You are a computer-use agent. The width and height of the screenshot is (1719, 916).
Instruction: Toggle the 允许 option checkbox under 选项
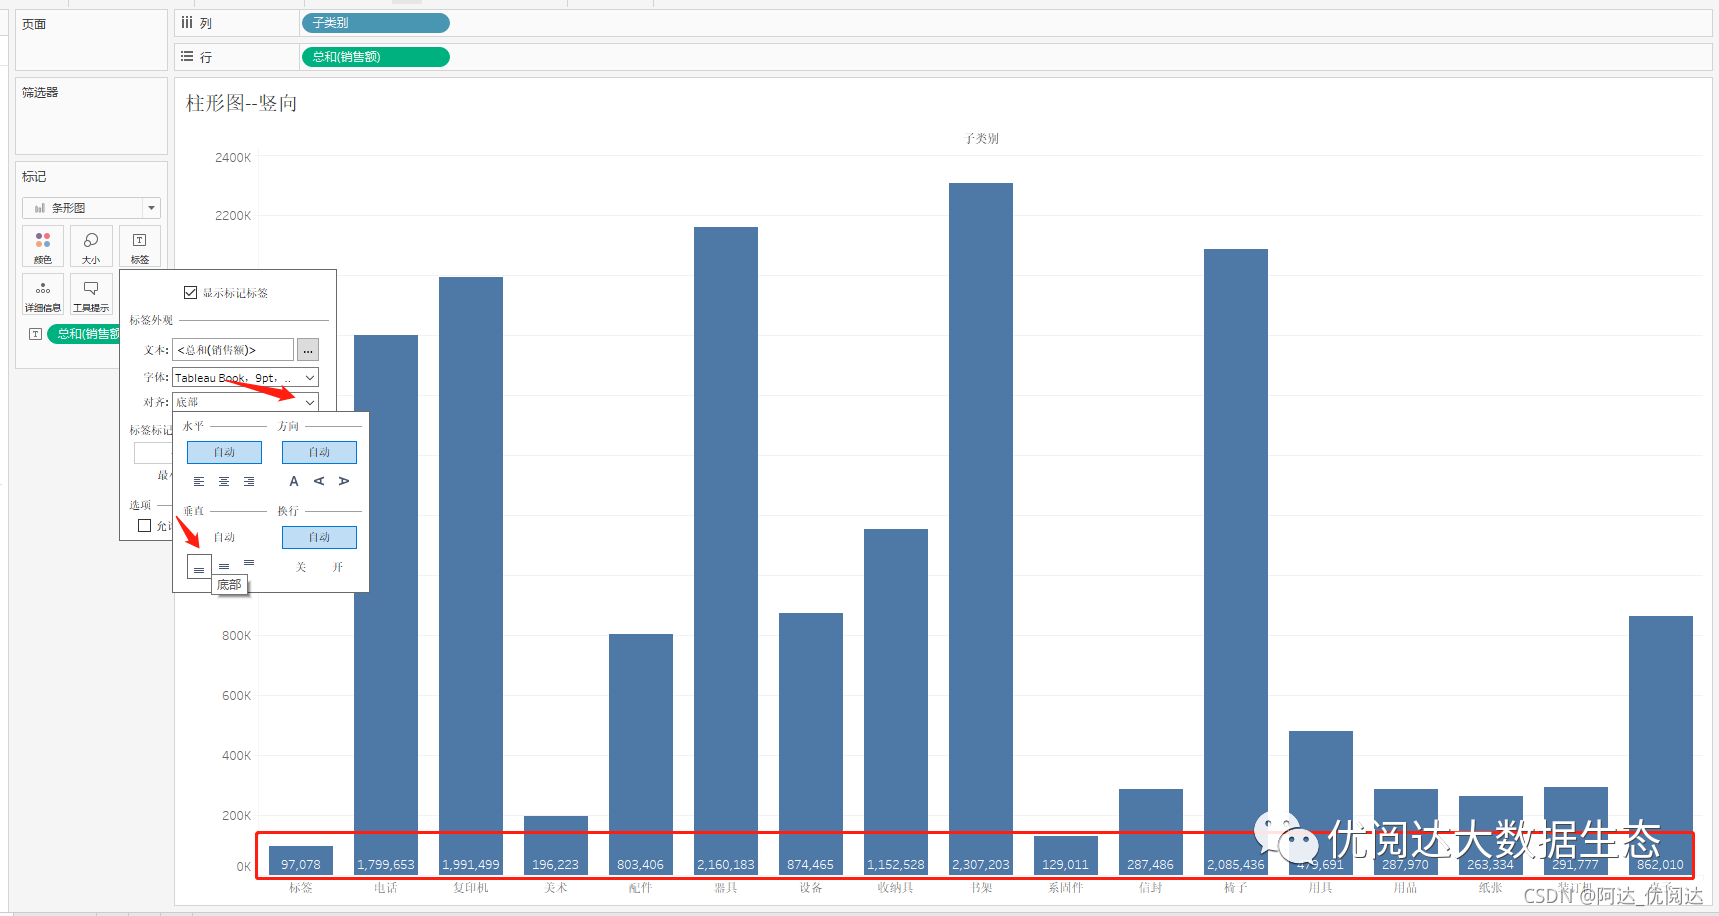[x=145, y=525]
